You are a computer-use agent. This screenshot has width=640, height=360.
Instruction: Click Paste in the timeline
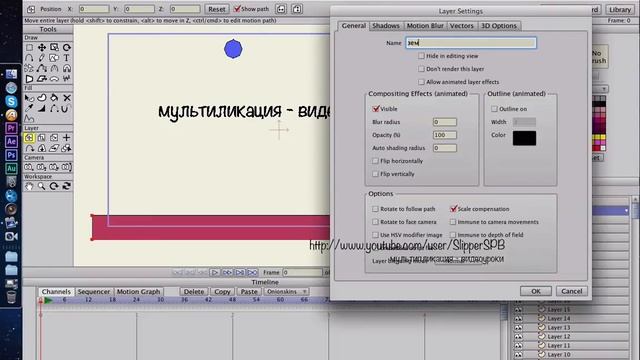(x=249, y=292)
